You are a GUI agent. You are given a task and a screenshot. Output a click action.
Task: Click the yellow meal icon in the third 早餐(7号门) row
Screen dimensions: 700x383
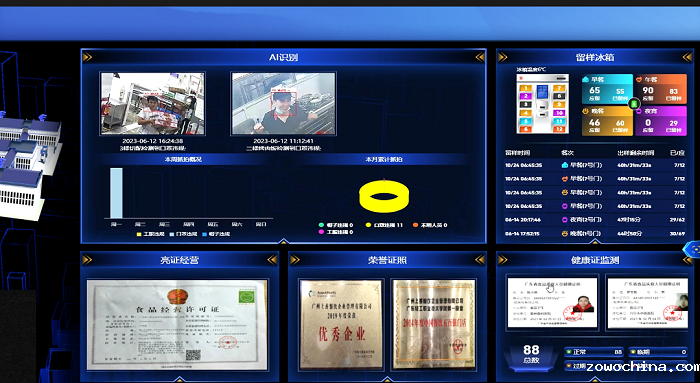[x=565, y=192]
